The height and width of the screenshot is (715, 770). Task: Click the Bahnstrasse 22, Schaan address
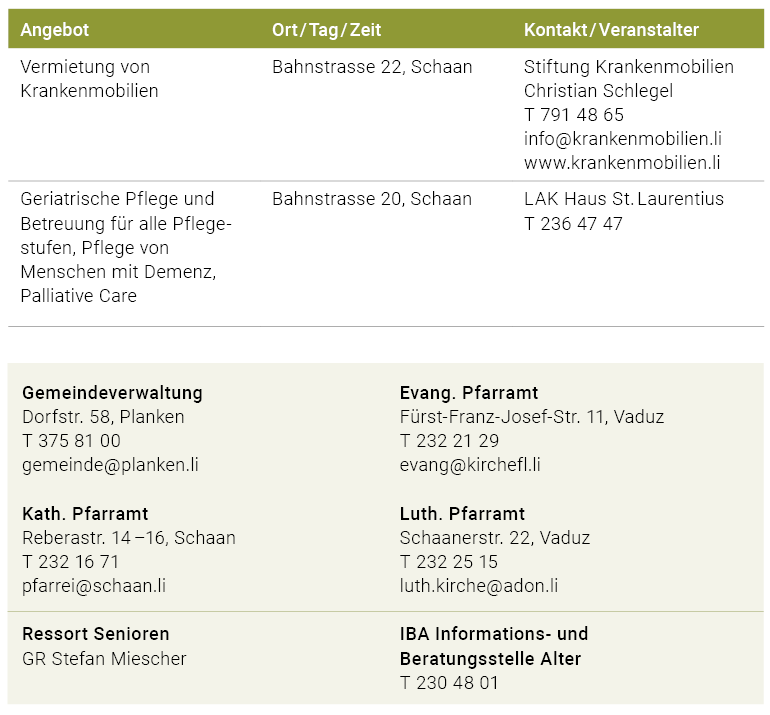click(372, 67)
